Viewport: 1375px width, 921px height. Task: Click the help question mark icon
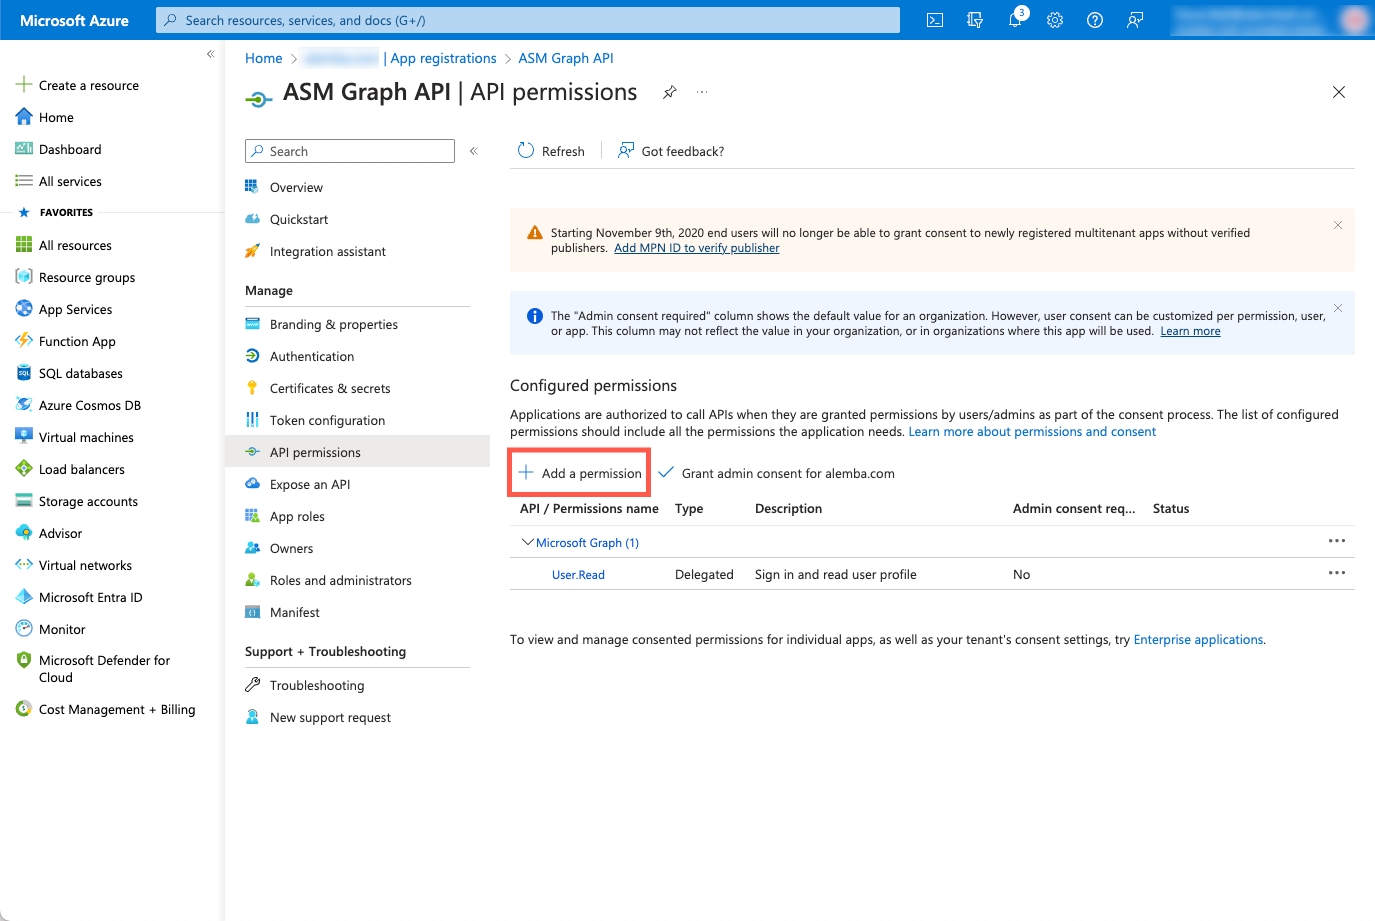1095,20
